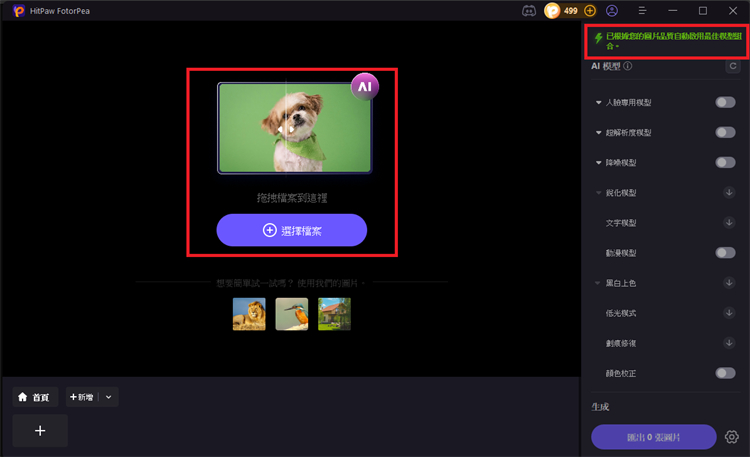Click the house icon in 首頁
This screenshot has width=750, height=457.
[x=22, y=397]
